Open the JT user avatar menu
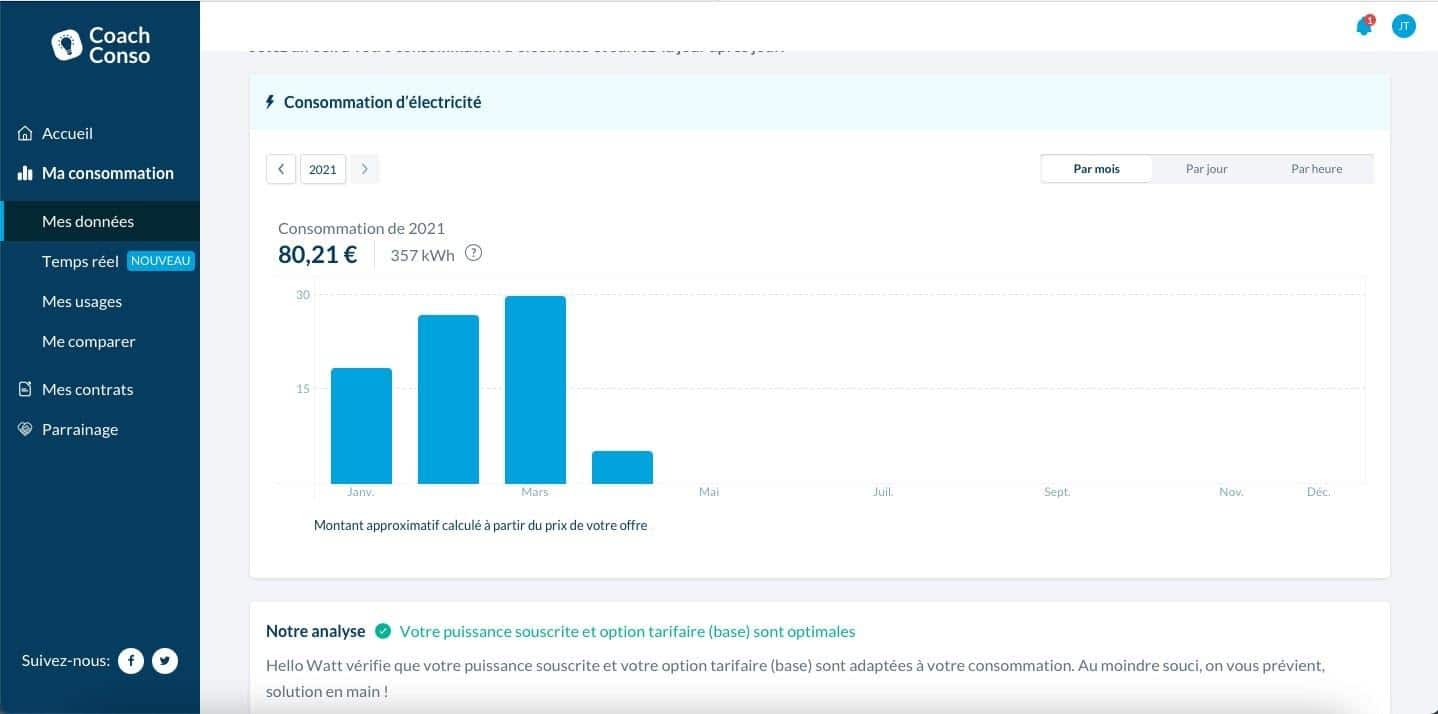Viewport: 1438px width, 714px height. [1403, 27]
